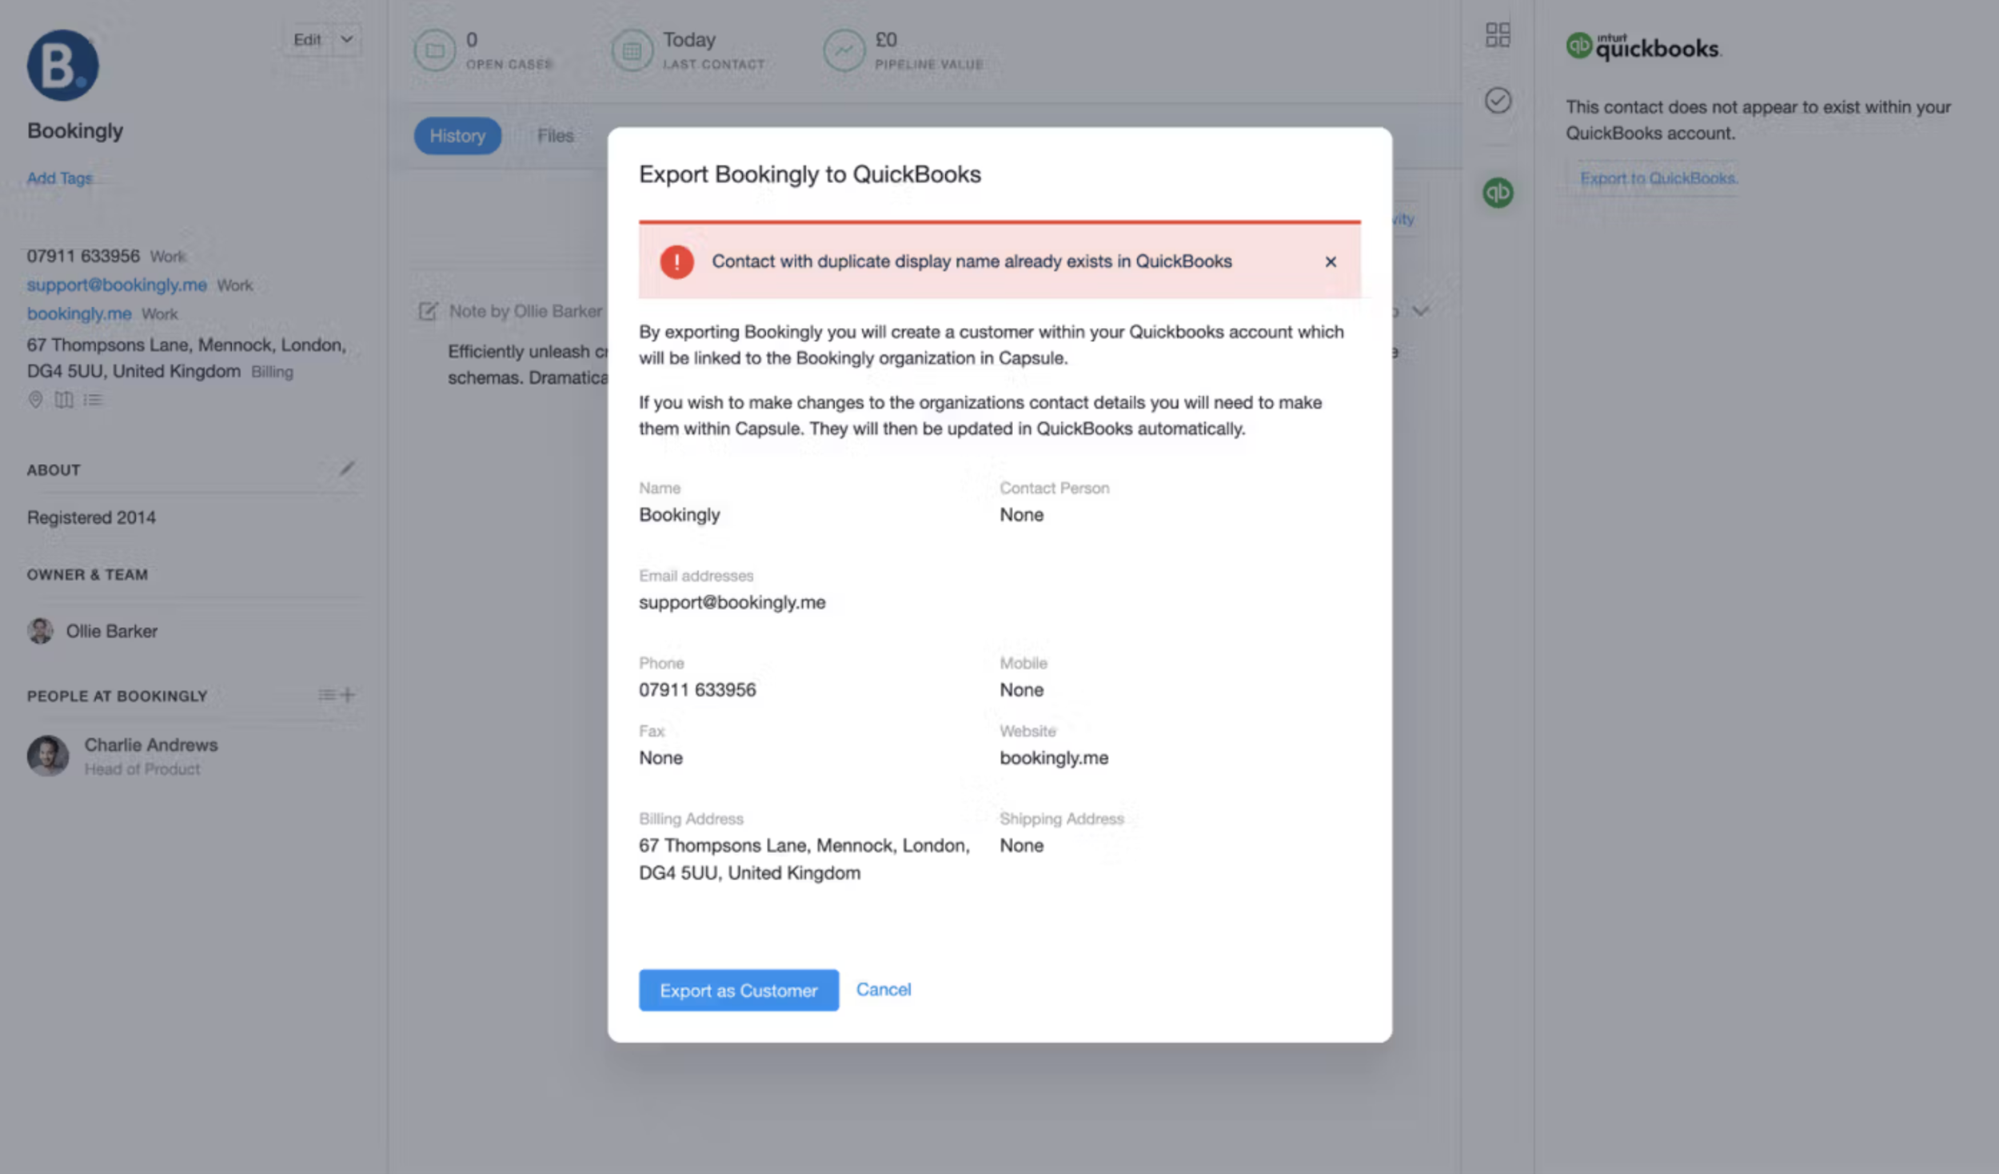This screenshot has width=1999, height=1174.
Task: Click the note icon by Ollie Barker
Action: point(428,311)
